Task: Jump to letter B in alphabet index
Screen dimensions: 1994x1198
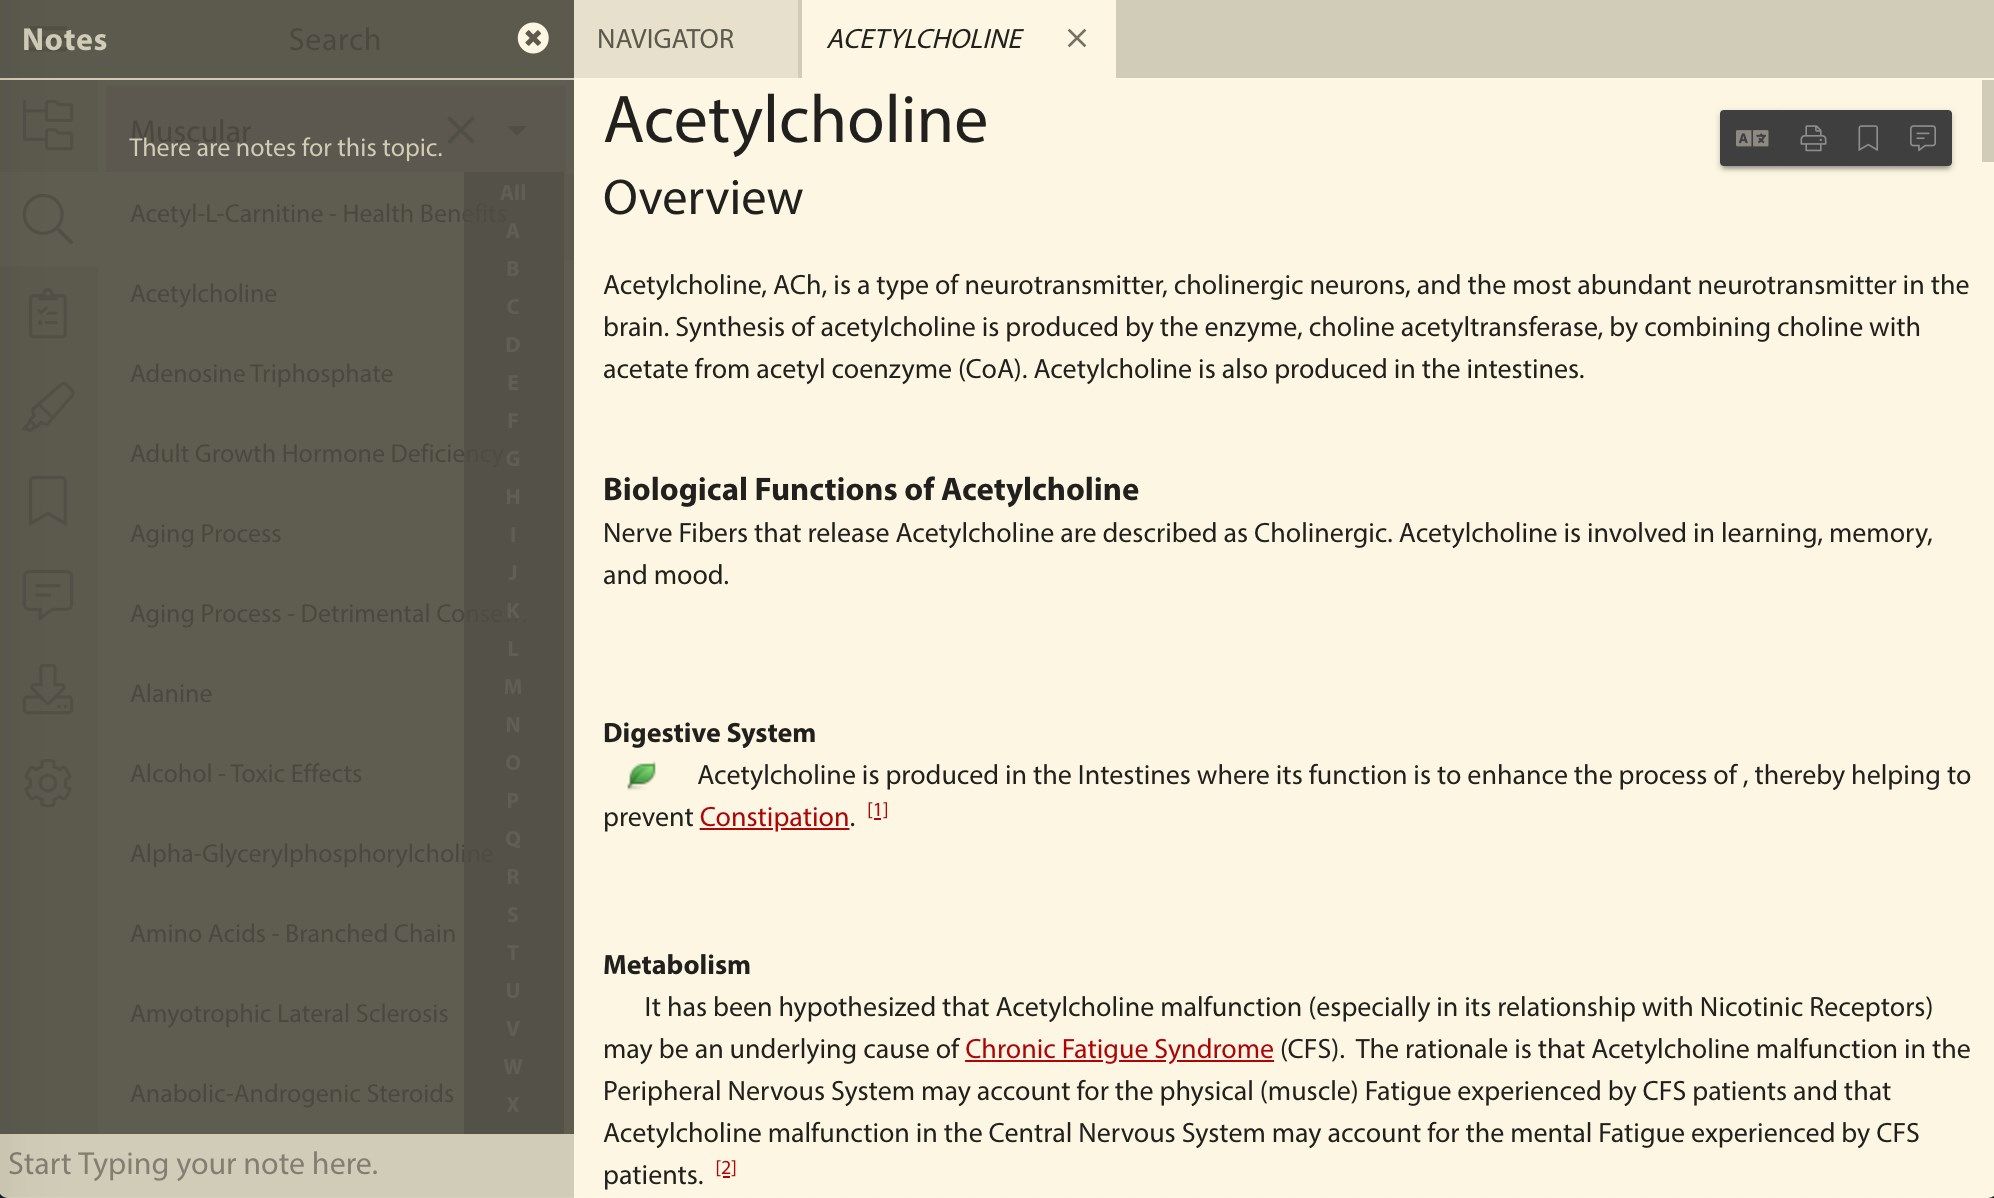Action: click(x=513, y=269)
